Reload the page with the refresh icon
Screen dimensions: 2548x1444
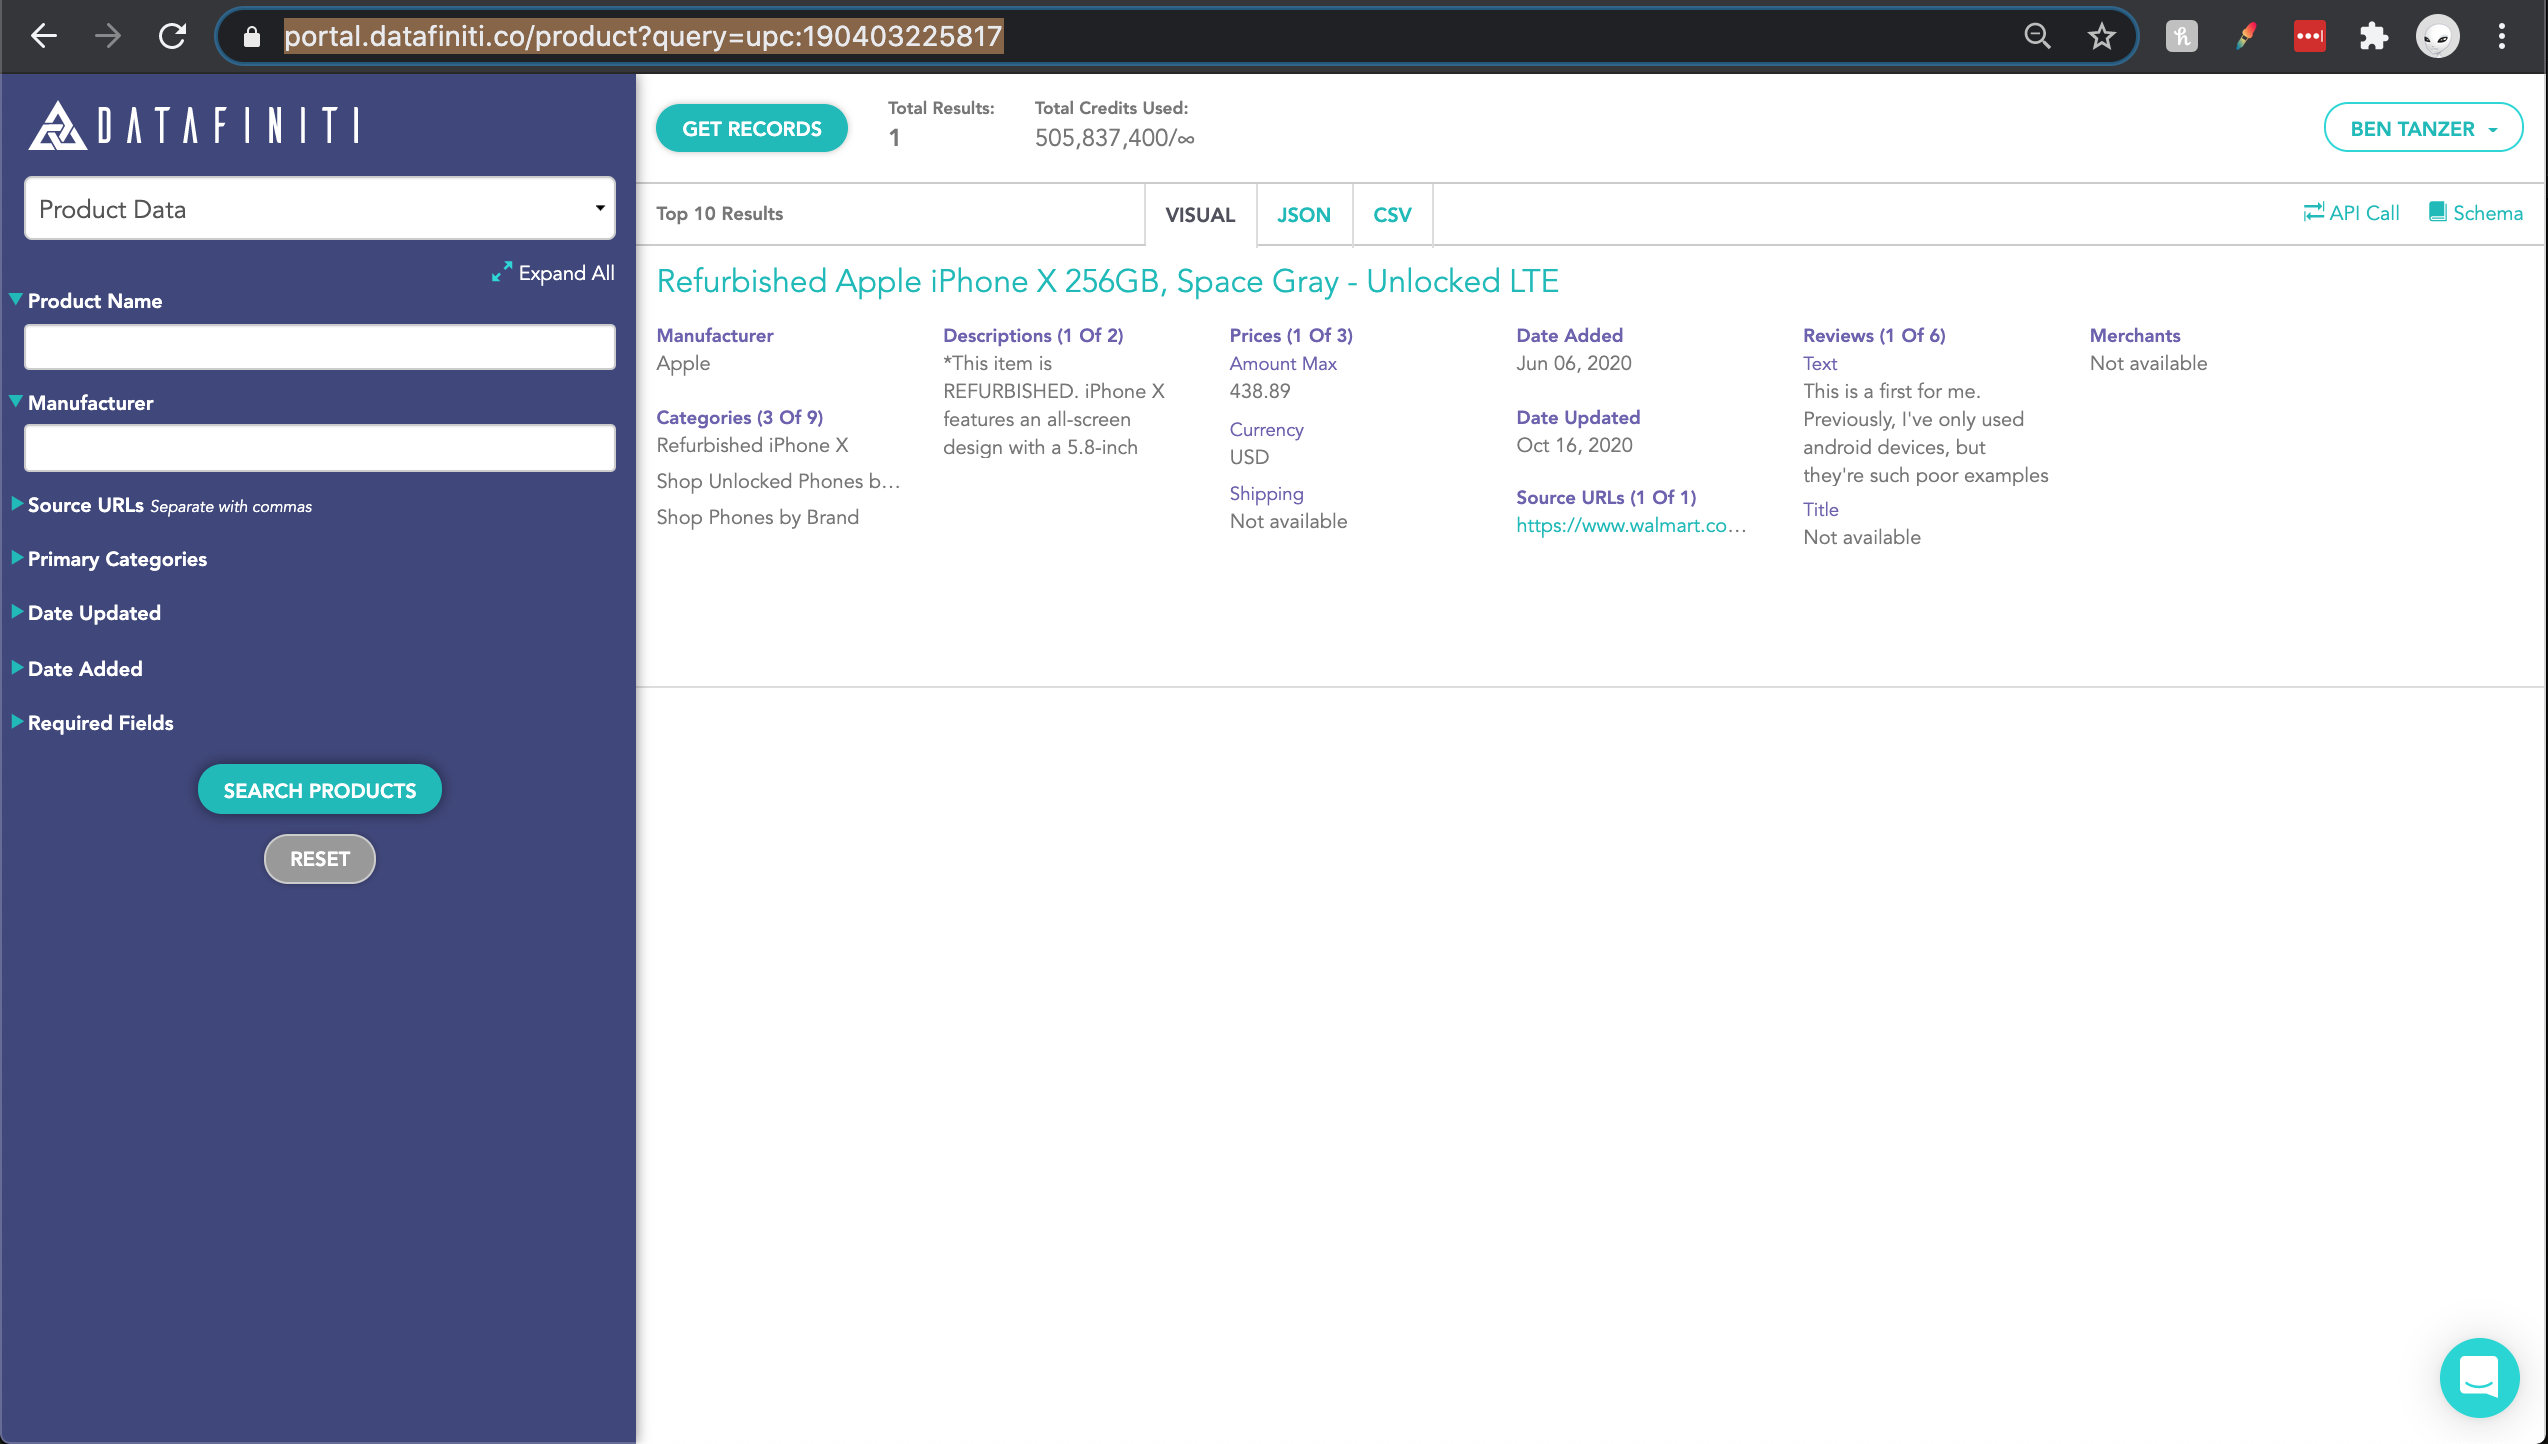172,36
